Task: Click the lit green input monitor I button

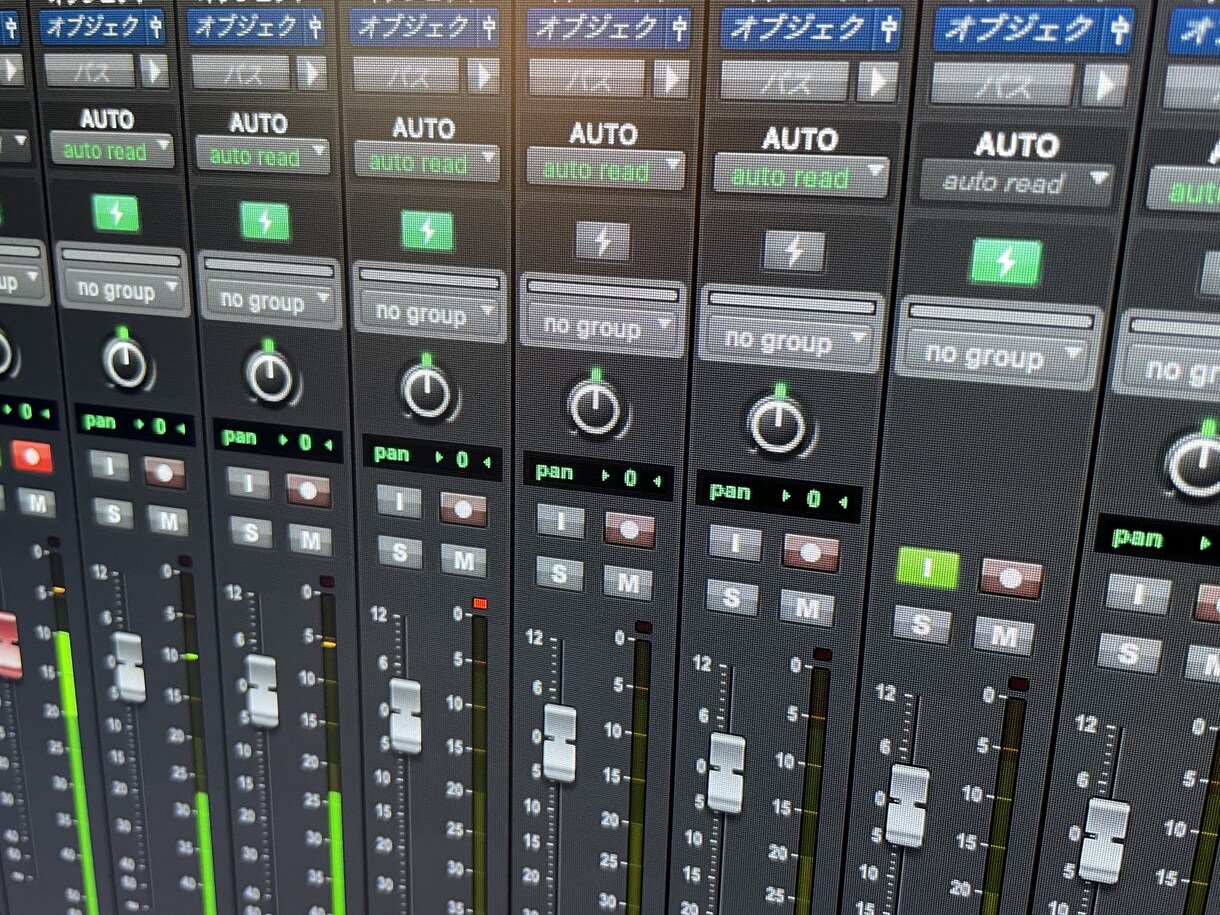Action: 927,569
